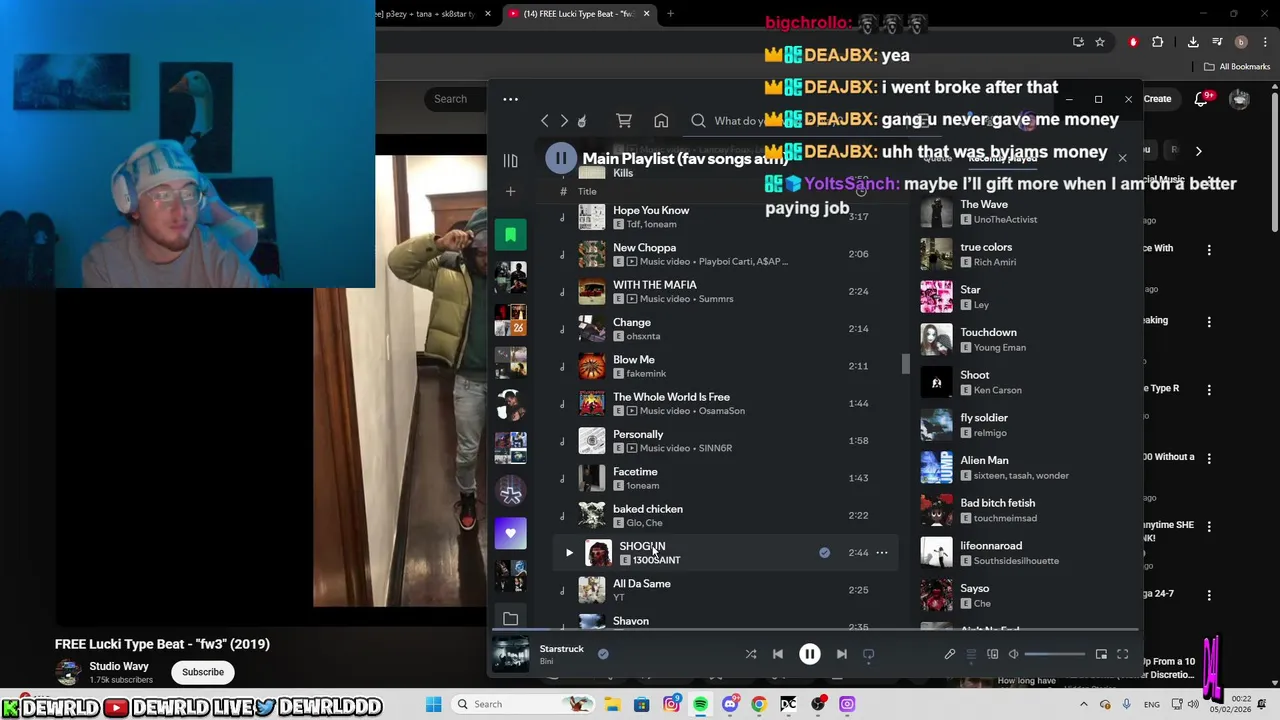
Task: Subscribe to Studio Wavy on YouTube
Action: pos(203,672)
